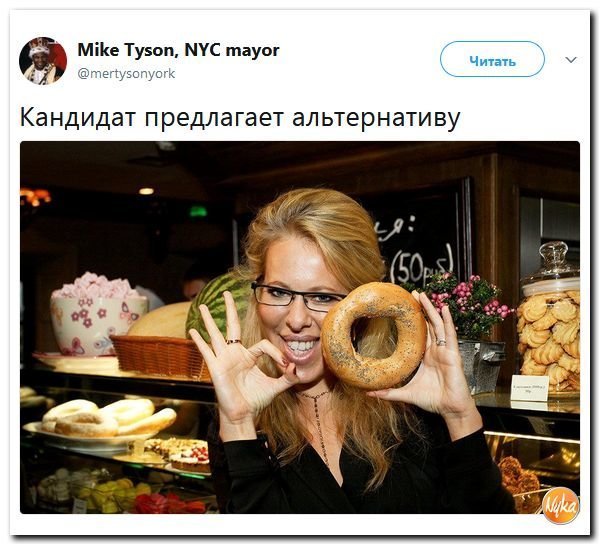Click the word альтернативу in tweet
Viewport: 601px width, 546px height.
(x=376, y=118)
